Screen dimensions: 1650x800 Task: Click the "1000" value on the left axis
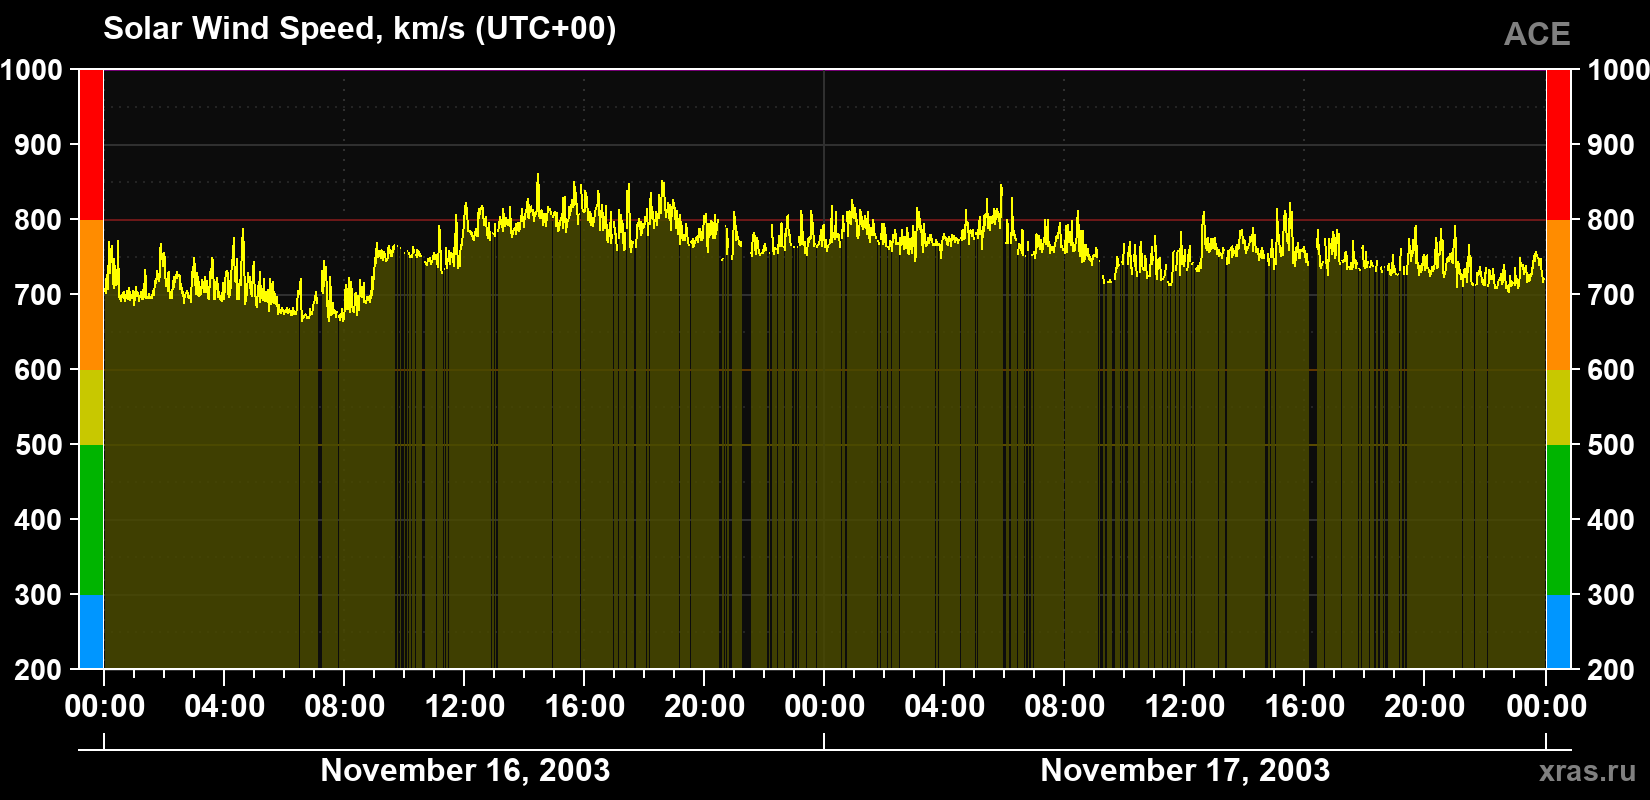click(32, 70)
